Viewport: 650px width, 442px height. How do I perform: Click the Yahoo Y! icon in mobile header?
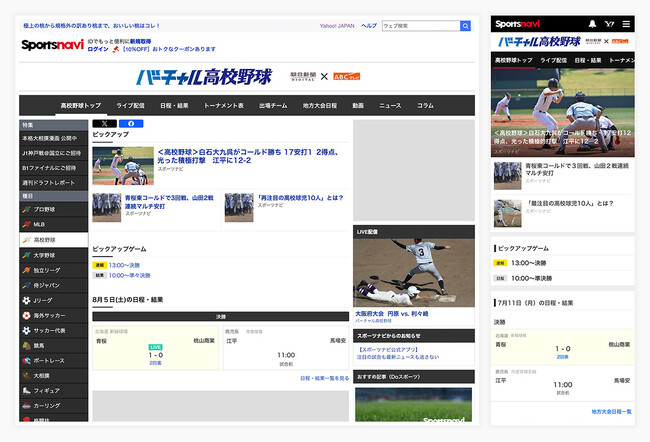click(609, 24)
